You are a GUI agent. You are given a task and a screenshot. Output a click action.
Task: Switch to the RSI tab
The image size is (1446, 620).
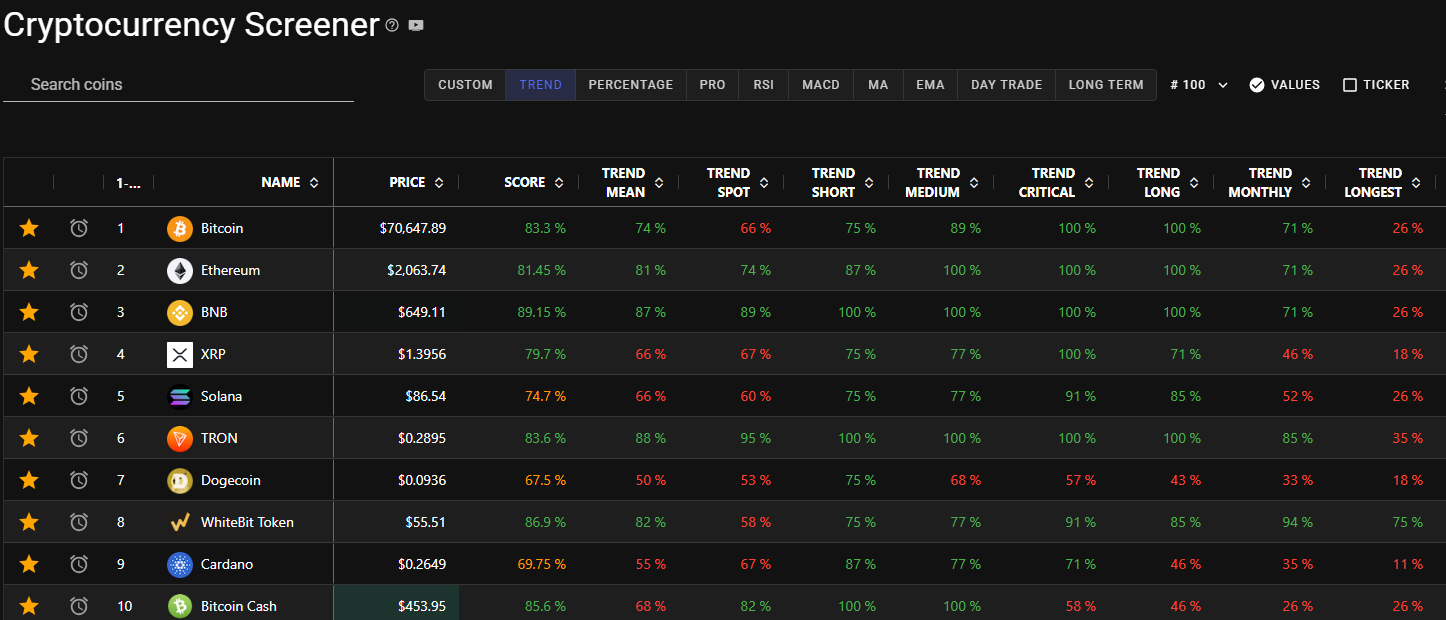point(764,85)
